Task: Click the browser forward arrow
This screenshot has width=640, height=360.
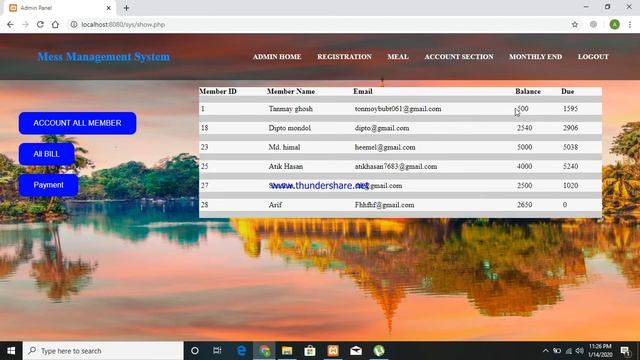Action: tap(25, 24)
